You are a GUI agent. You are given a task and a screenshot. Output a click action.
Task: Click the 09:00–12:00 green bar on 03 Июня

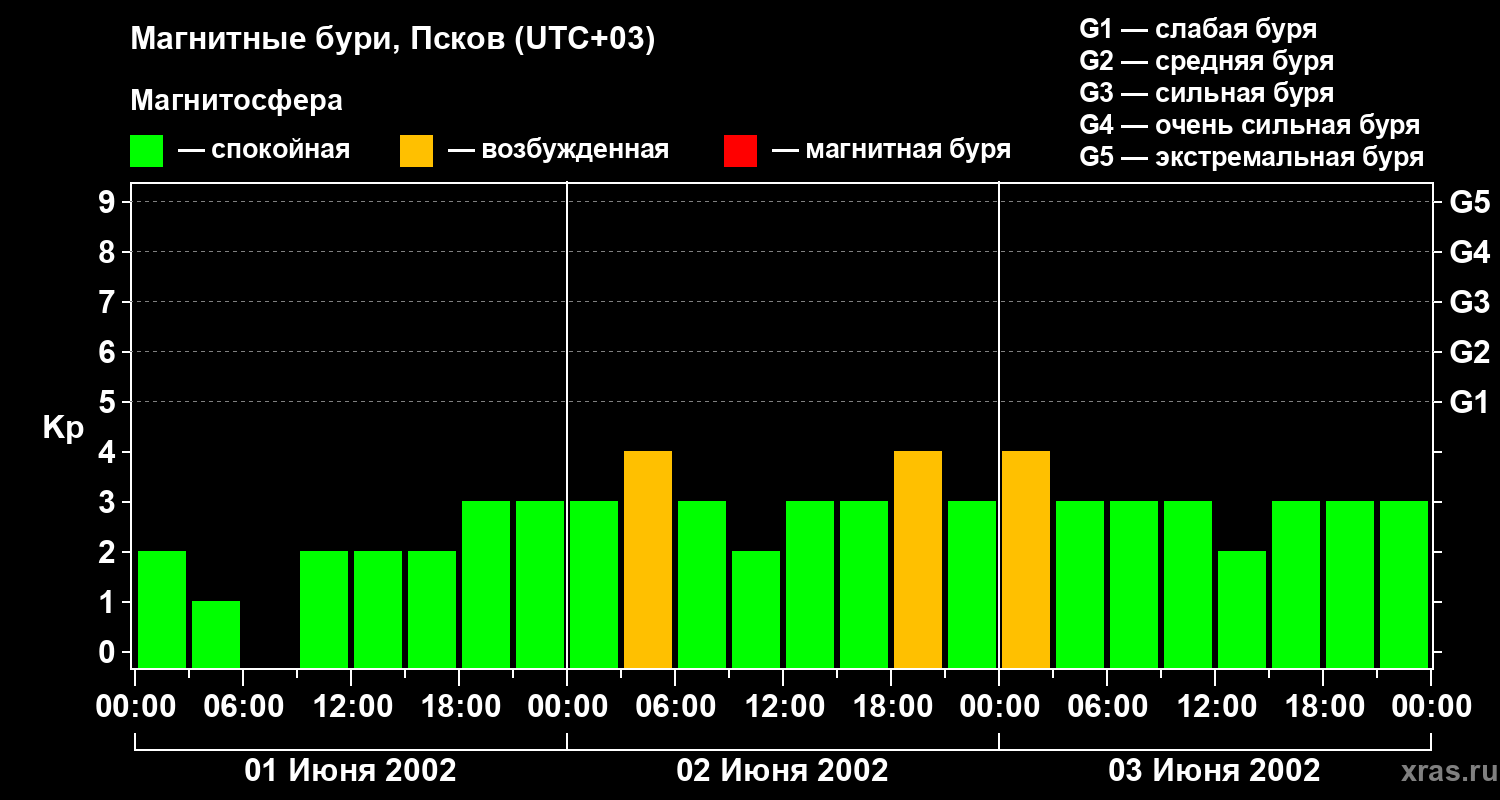click(x=1188, y=584)
